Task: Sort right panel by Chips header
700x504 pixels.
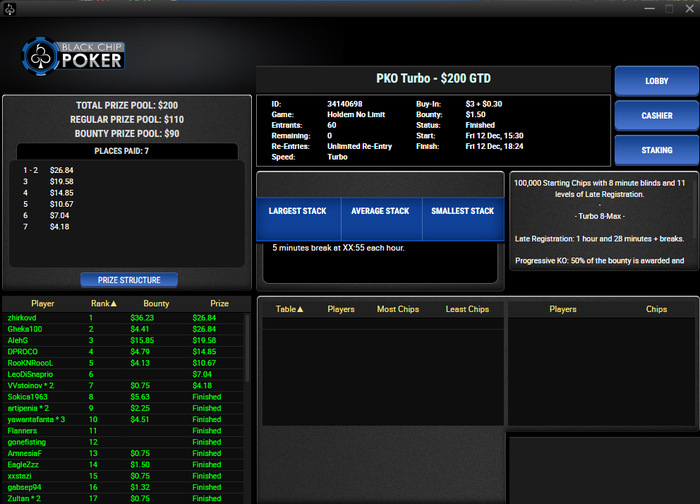Action: coord(656,309)
